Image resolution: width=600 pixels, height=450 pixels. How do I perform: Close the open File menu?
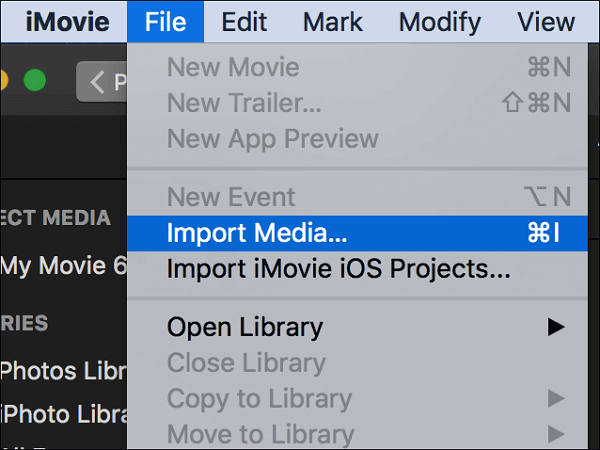point(165,21)
